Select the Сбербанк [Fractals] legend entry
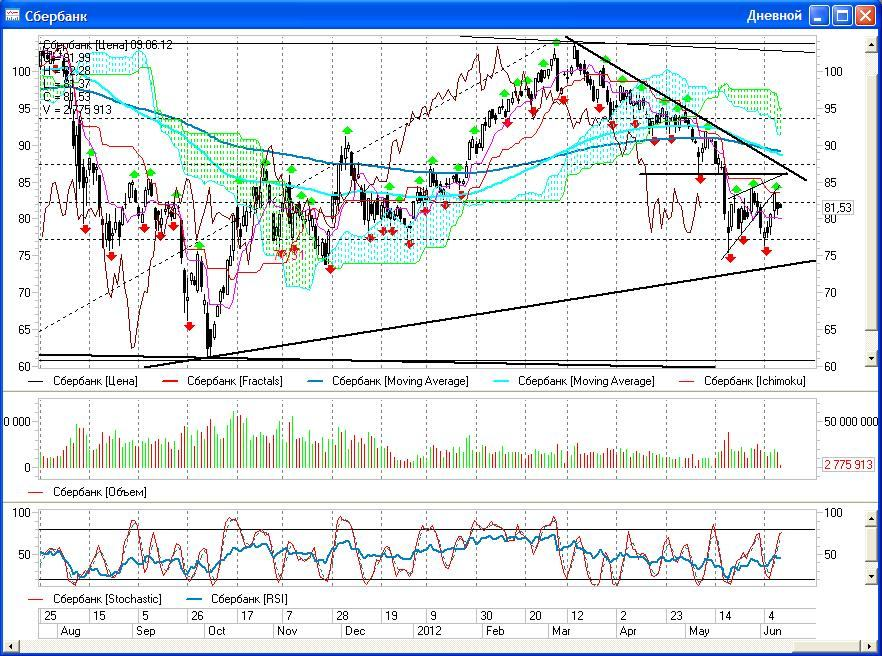 click(235, 381)
